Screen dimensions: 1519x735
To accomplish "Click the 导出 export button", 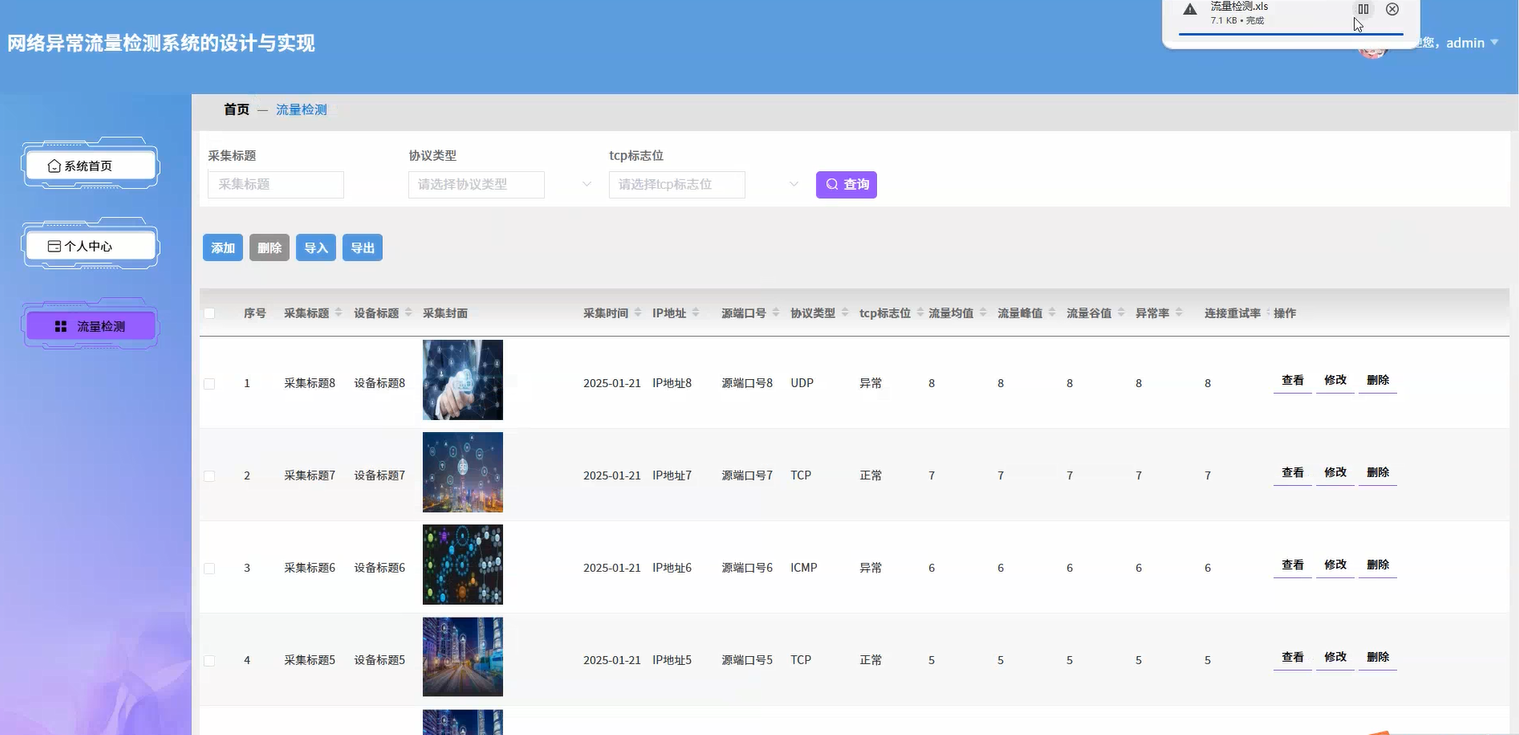I will coord(362,247).
